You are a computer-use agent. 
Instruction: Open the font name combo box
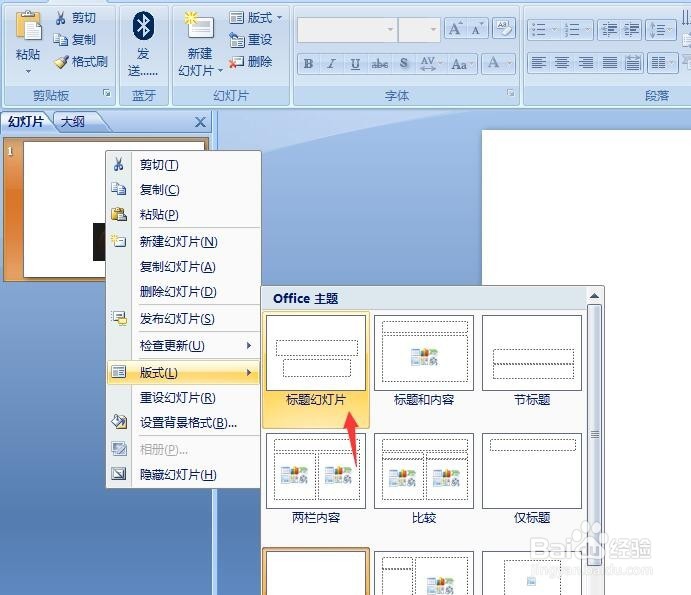[x=347, y=30]
